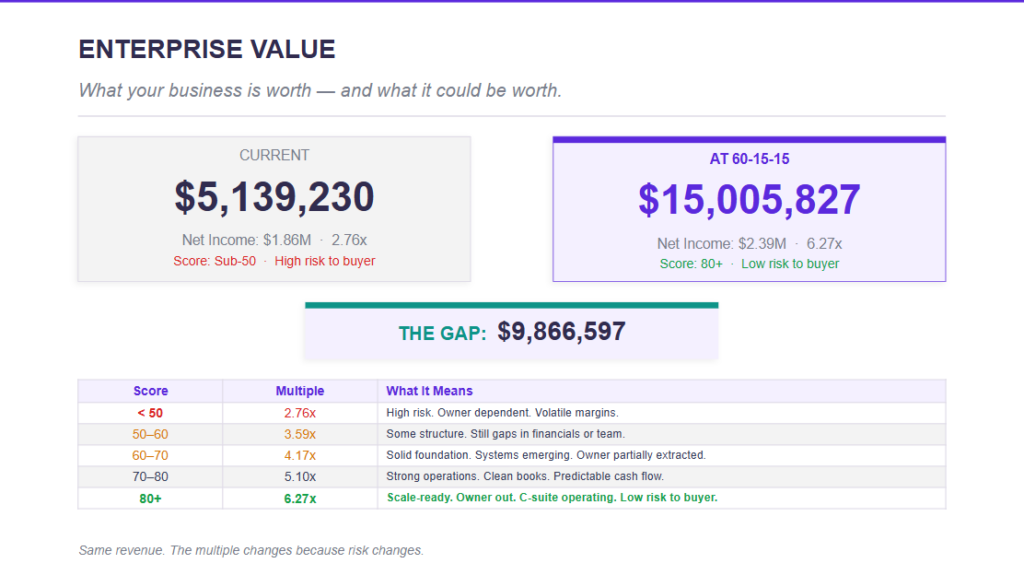1024x575 pixels.
Task: Click the $15,005,827 projected value
Action: pyautogui.click(x=749, y=200)
